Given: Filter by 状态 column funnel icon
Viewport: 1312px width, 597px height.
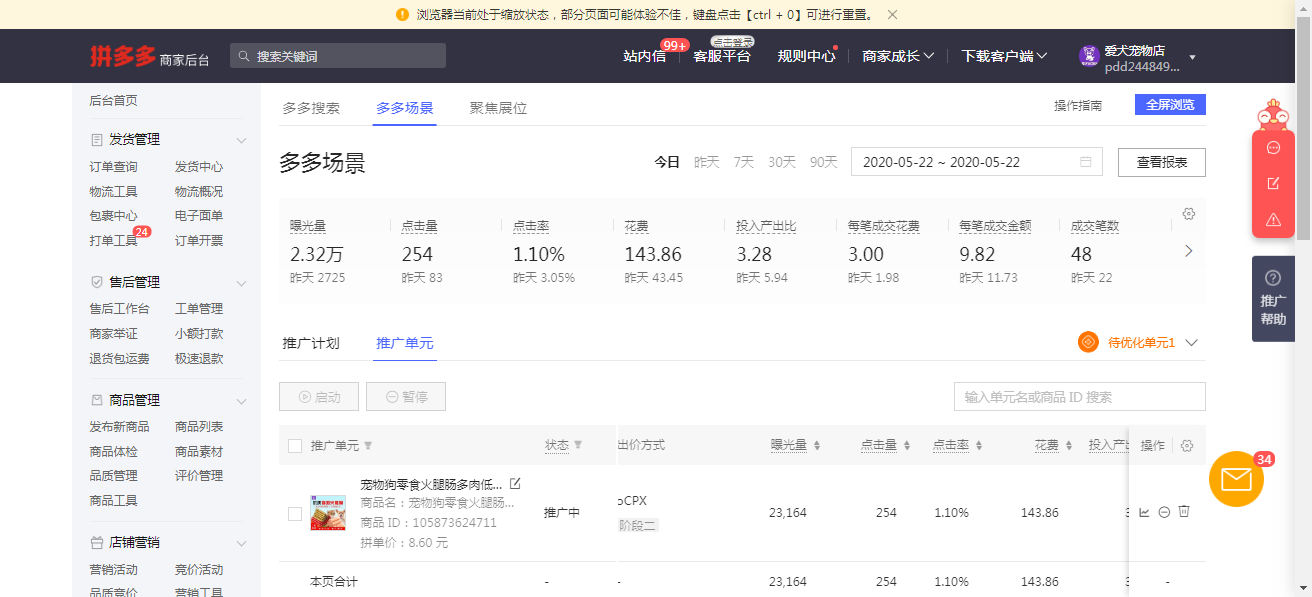Looking at the screenshot, I should pyautogui.click(x=578, y=445).
